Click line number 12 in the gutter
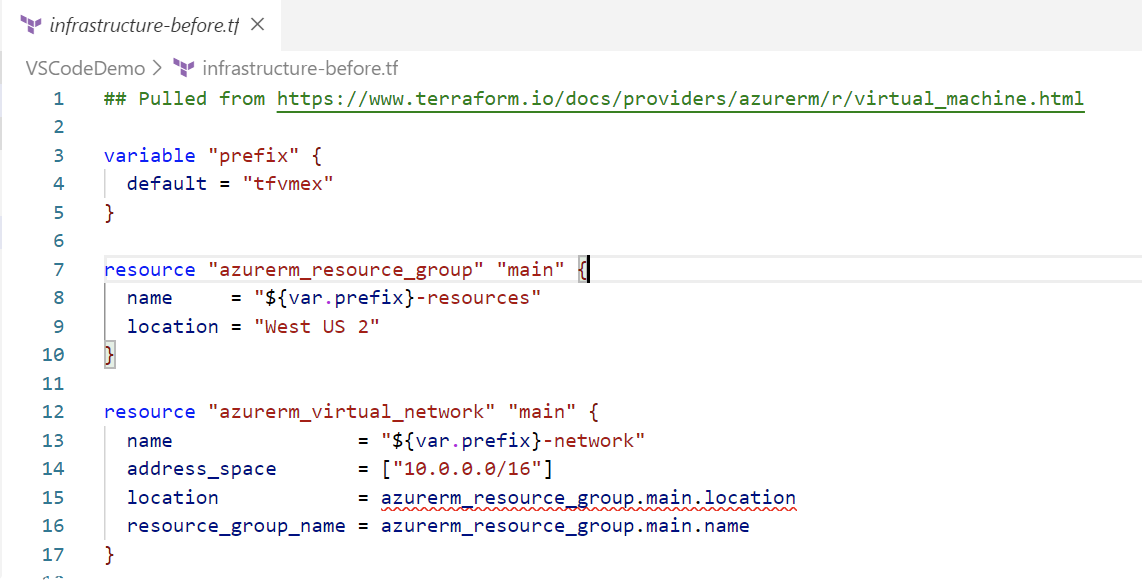This screenshot has height=581, width=1142. pyautogui.click(x=52, y=411)
